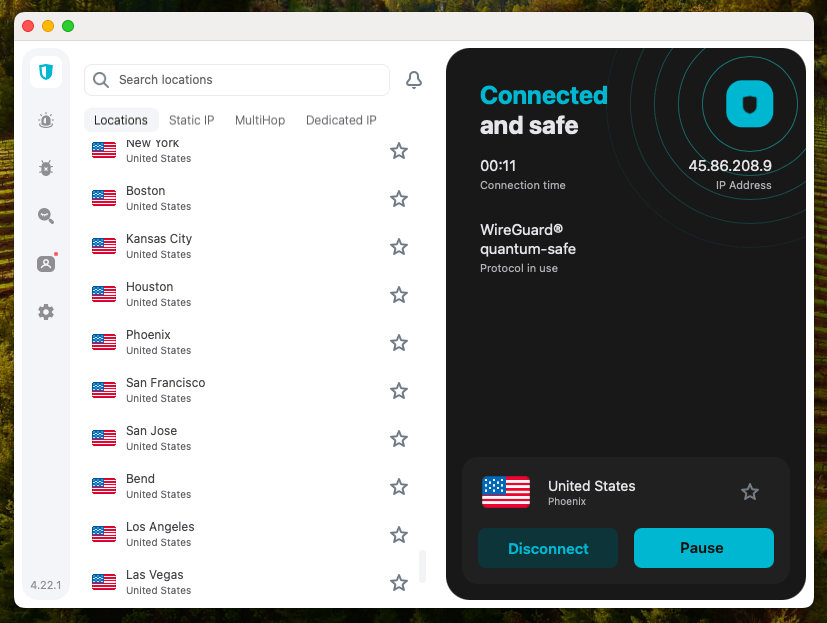Image resolution: width=827 pixels, height=623 pixels.
Task: Connect to Las Vegas, United States
Action: point(251,583)
